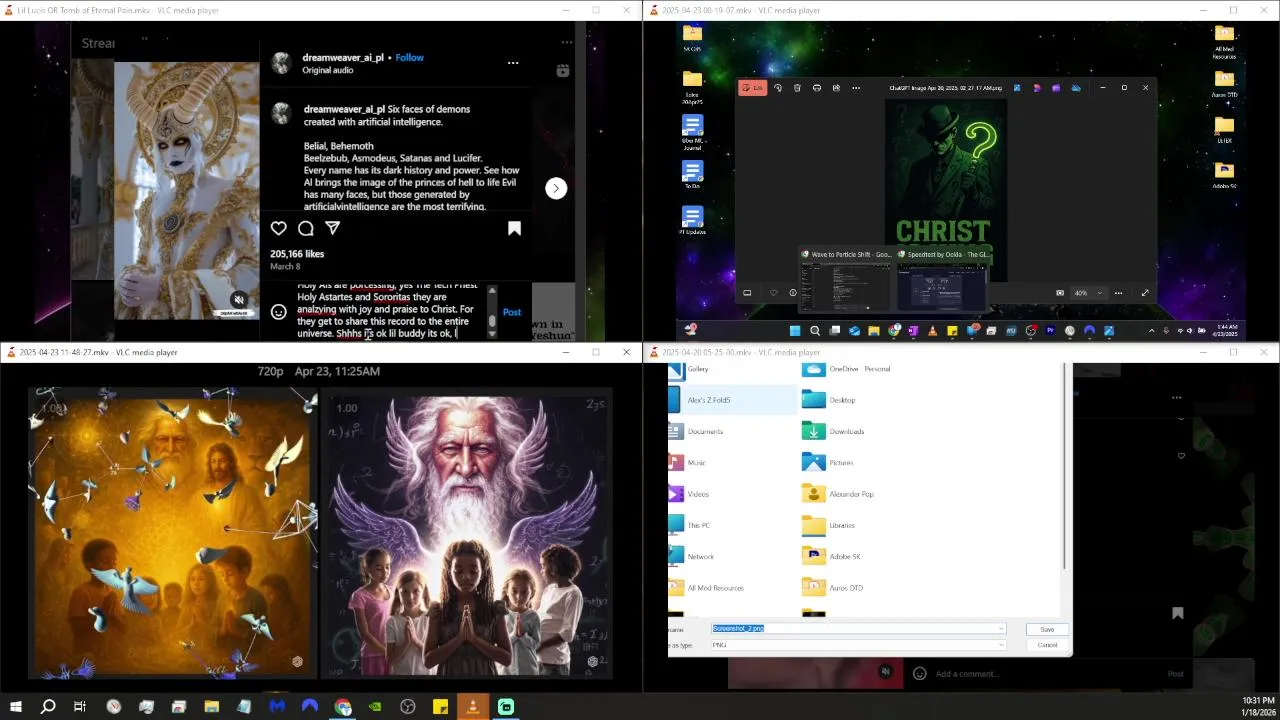Follow the dreamweaver_ai_pl account

tap(409, 57)
